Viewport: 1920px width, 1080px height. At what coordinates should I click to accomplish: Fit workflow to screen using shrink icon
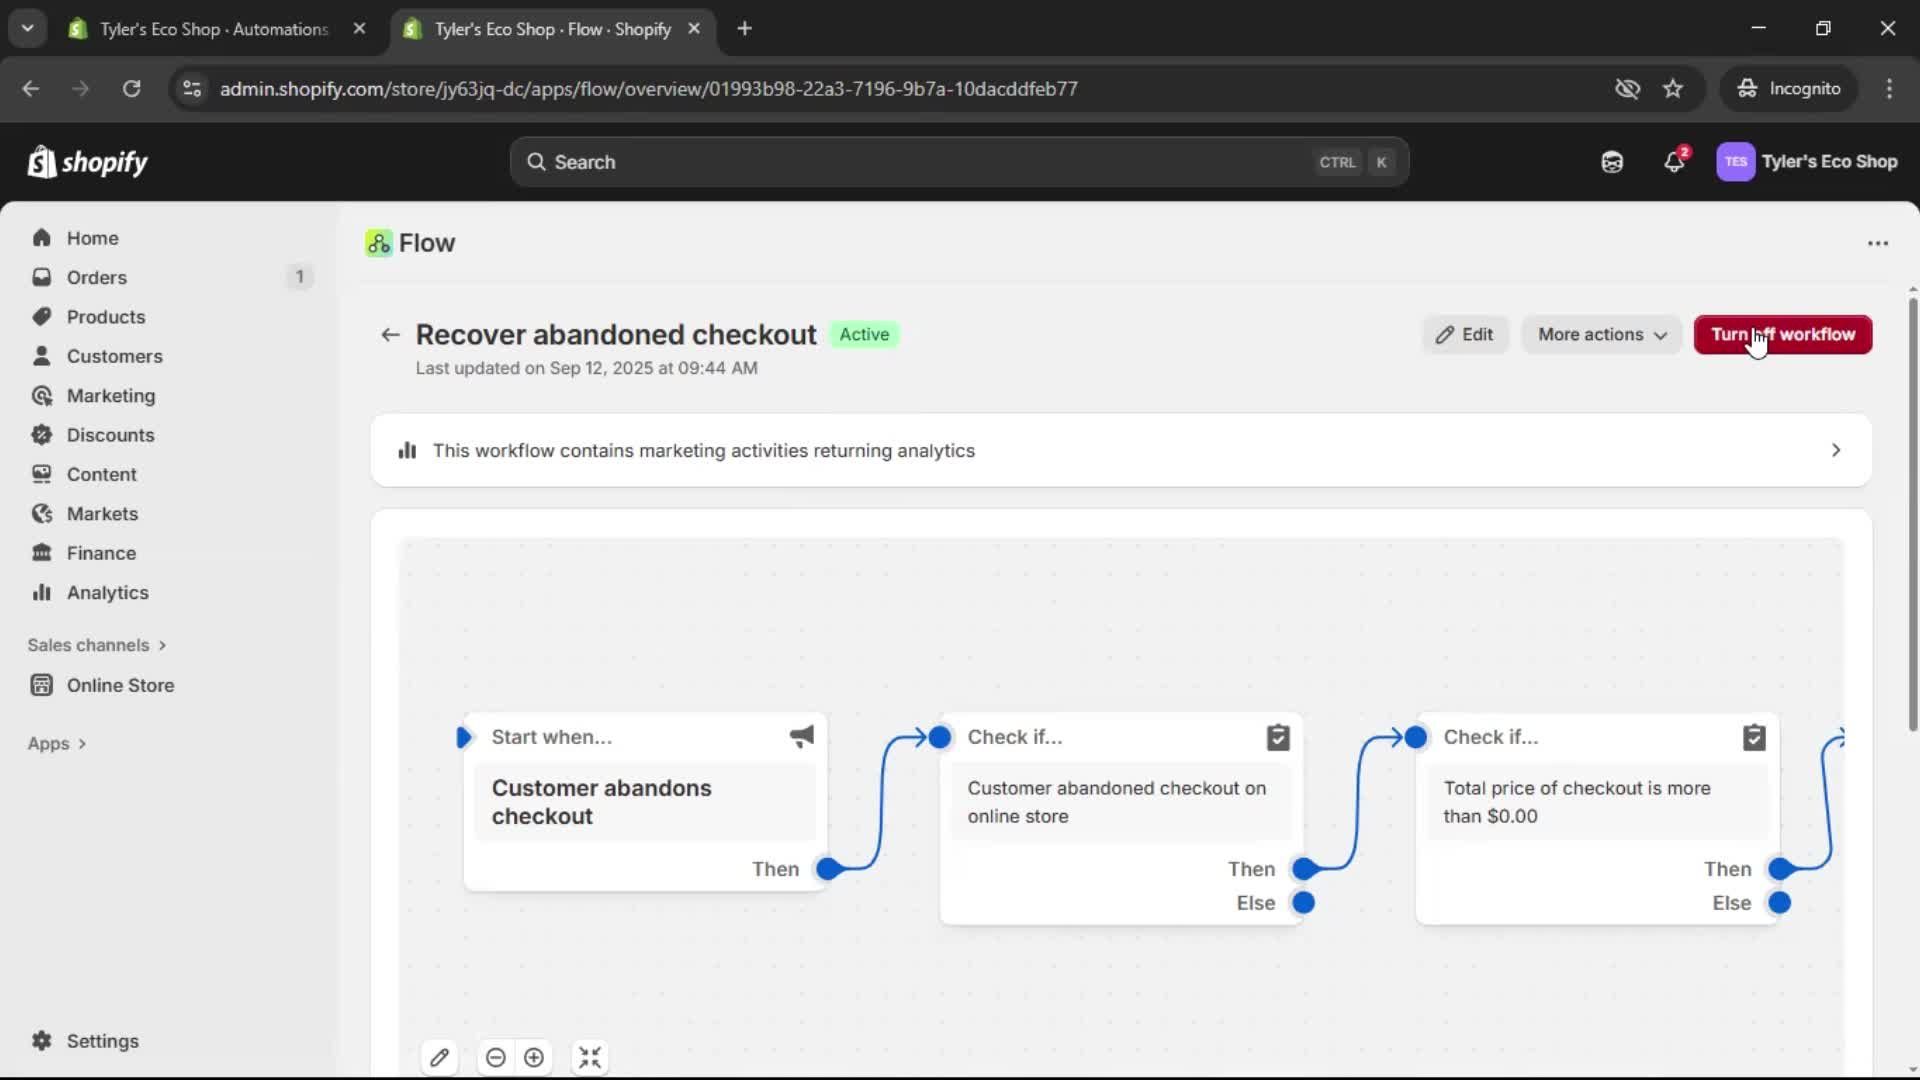click(x=590, y=1057)
